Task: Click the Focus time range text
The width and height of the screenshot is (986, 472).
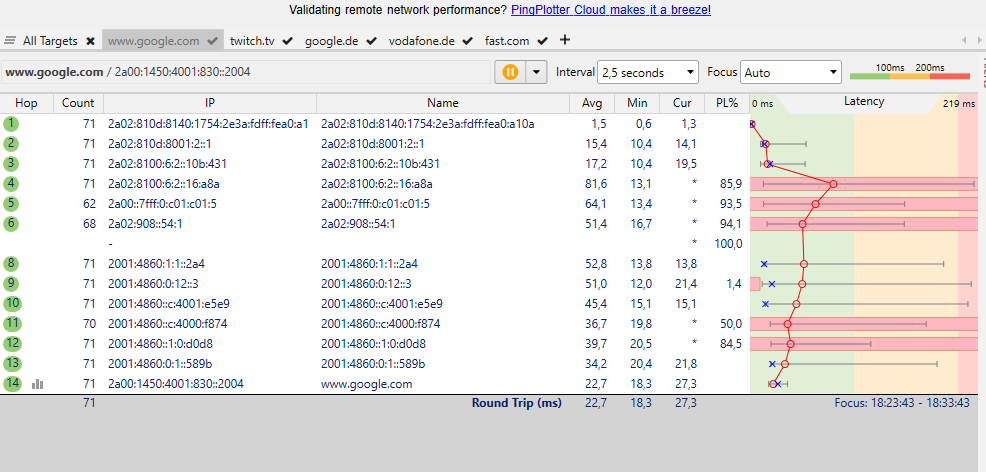Action: point(902,403)
